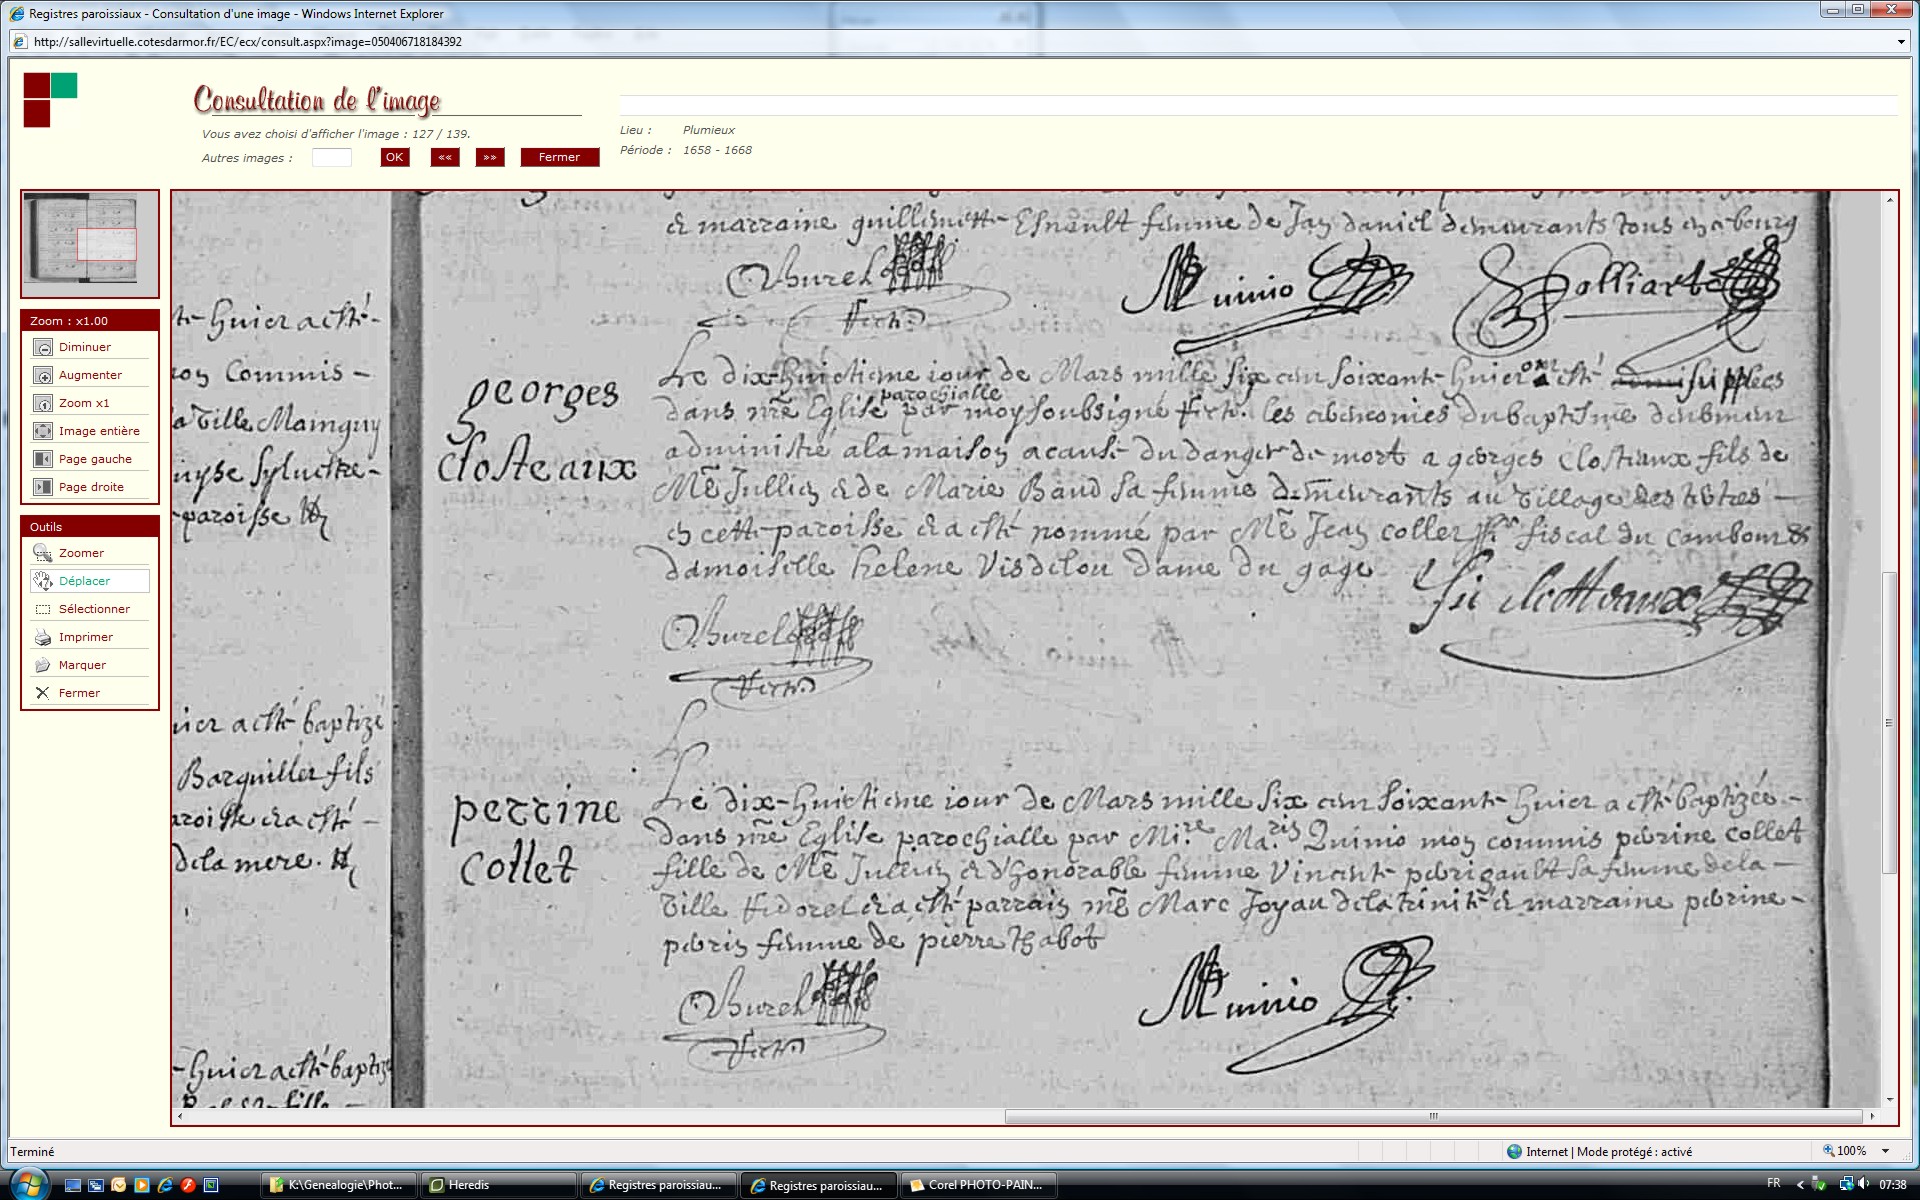Click the Diminuer zoom-out icon
The width and height of the screenshot is (1920, 1200).
point(43,347)
